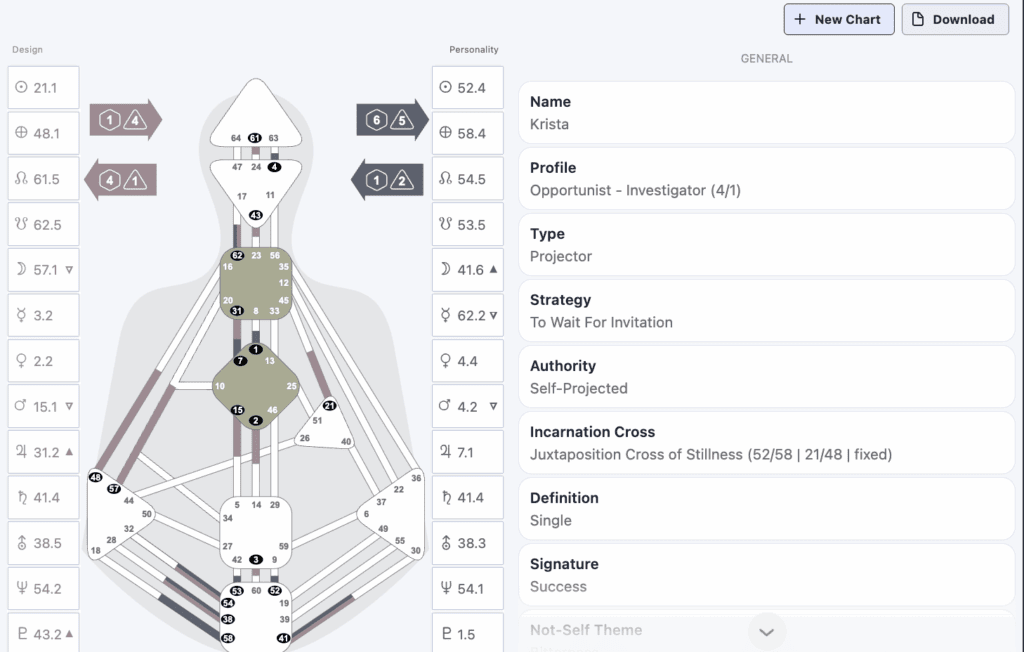The image size is (1024, 652).
Task: Open the Incarnation Cross info card
Action: point(766,443)
